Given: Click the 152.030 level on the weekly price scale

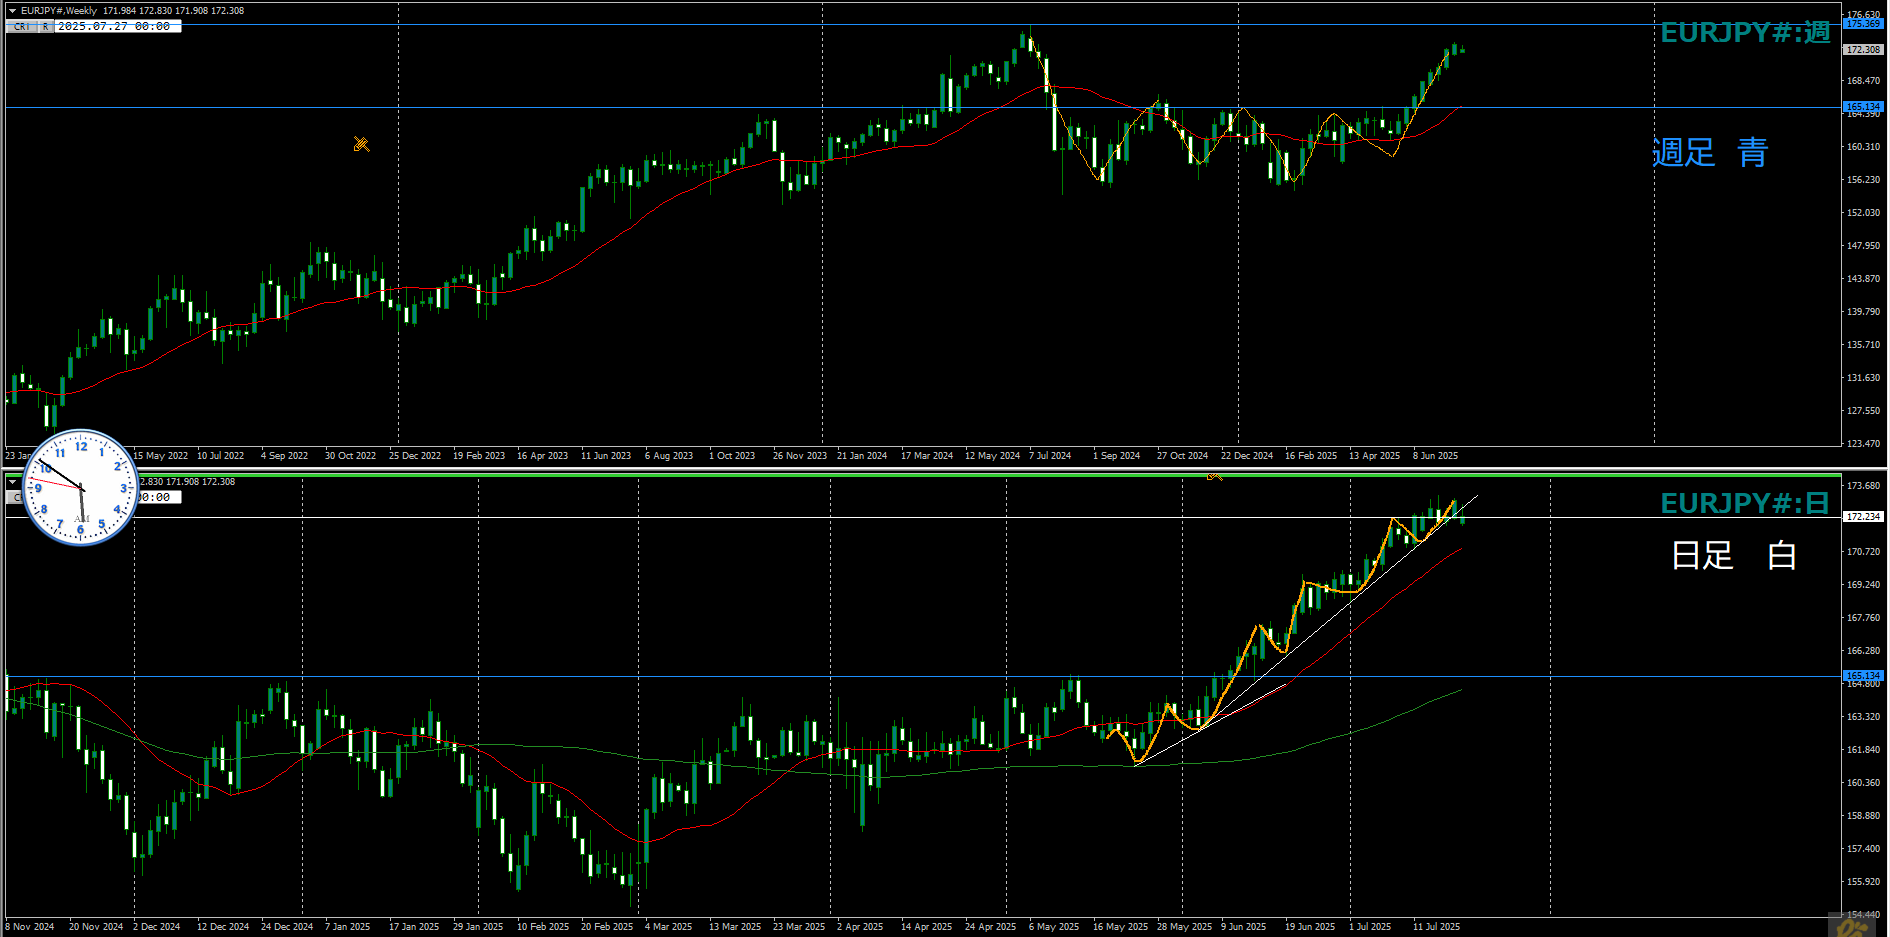Looking at the screenshot, I should coord(1863,213).
